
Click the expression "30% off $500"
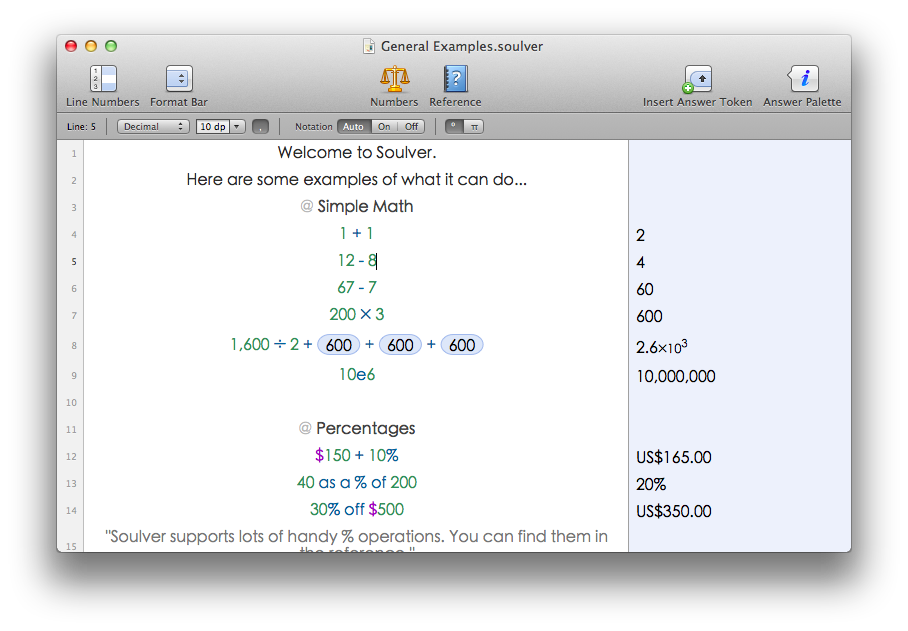click(x=357, y=509)
